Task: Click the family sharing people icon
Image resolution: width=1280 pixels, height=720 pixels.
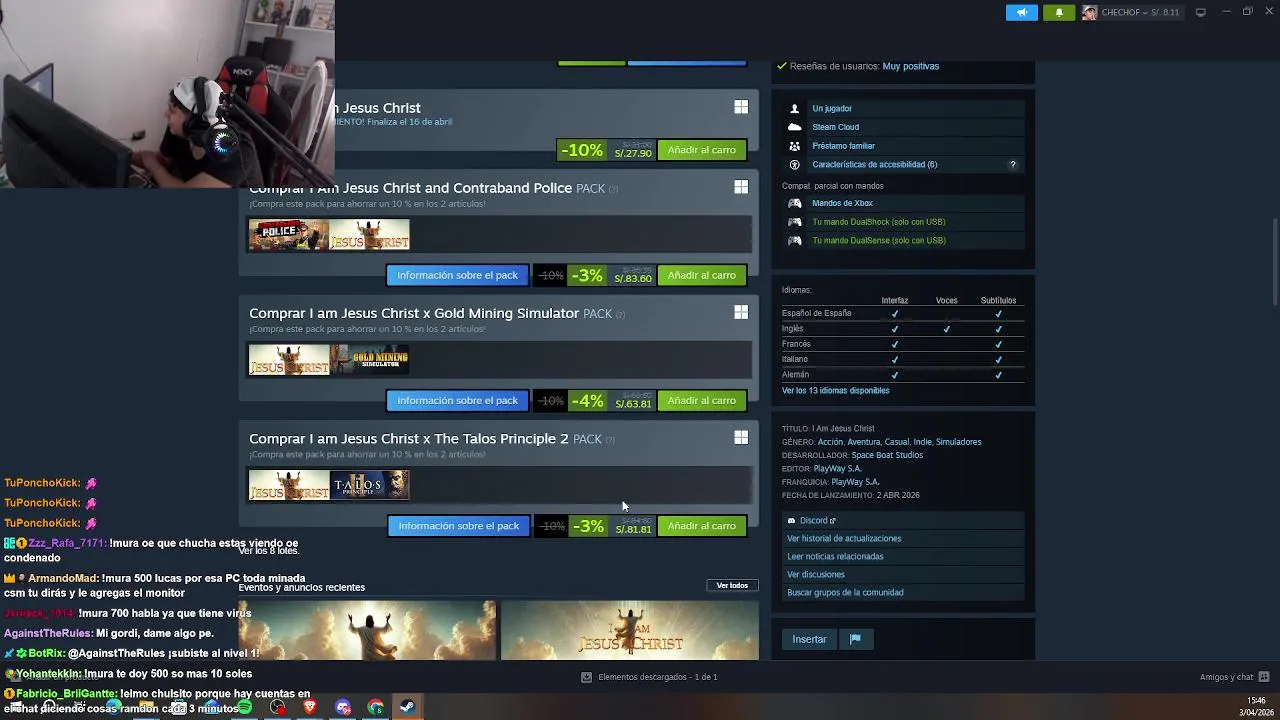Action: pos(794,146)
